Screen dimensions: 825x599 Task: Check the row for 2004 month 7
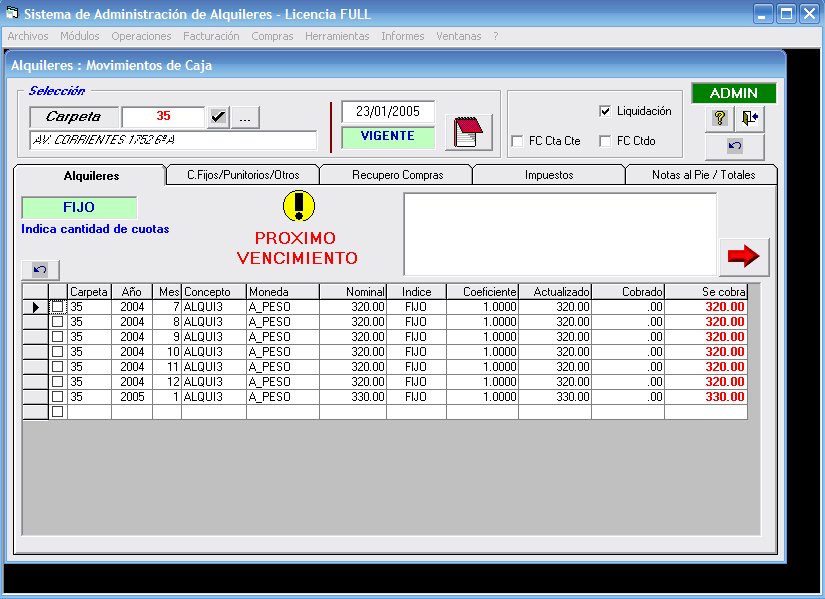(x=58, y=307)
